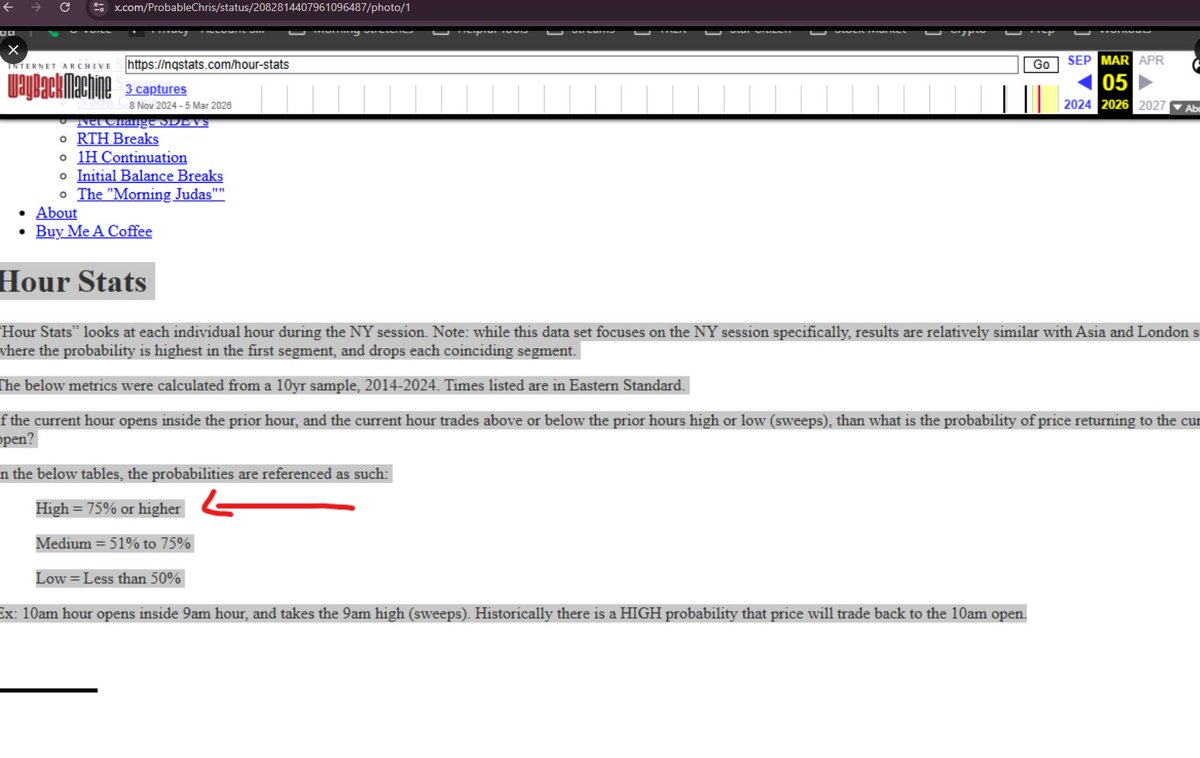Open the Initial Balance Breaks link
1200x758 pixels.
(x=150, y=176)
